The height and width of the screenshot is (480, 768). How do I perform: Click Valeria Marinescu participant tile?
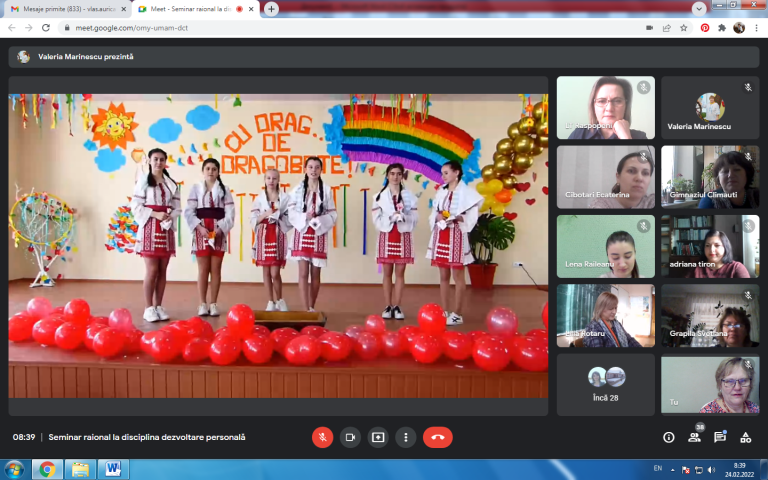(x=710, y=108)
